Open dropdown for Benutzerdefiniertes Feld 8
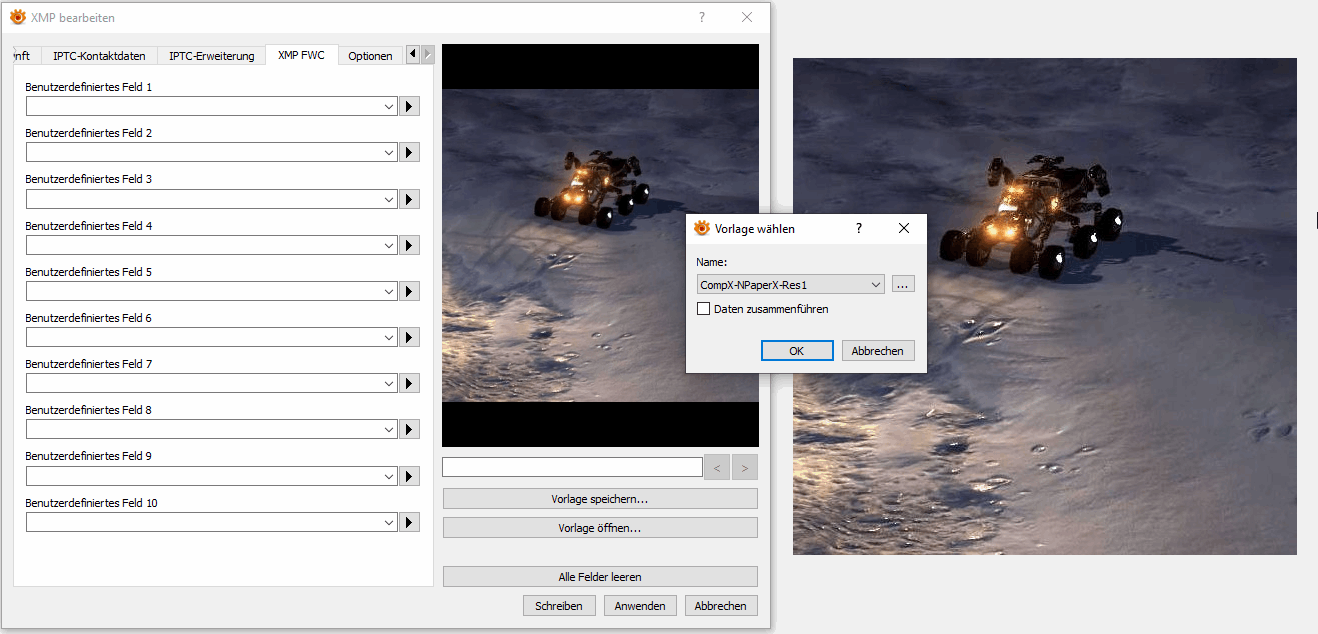Image resolution: width=1318 pixels, height=634 pixels. (389, 430)
